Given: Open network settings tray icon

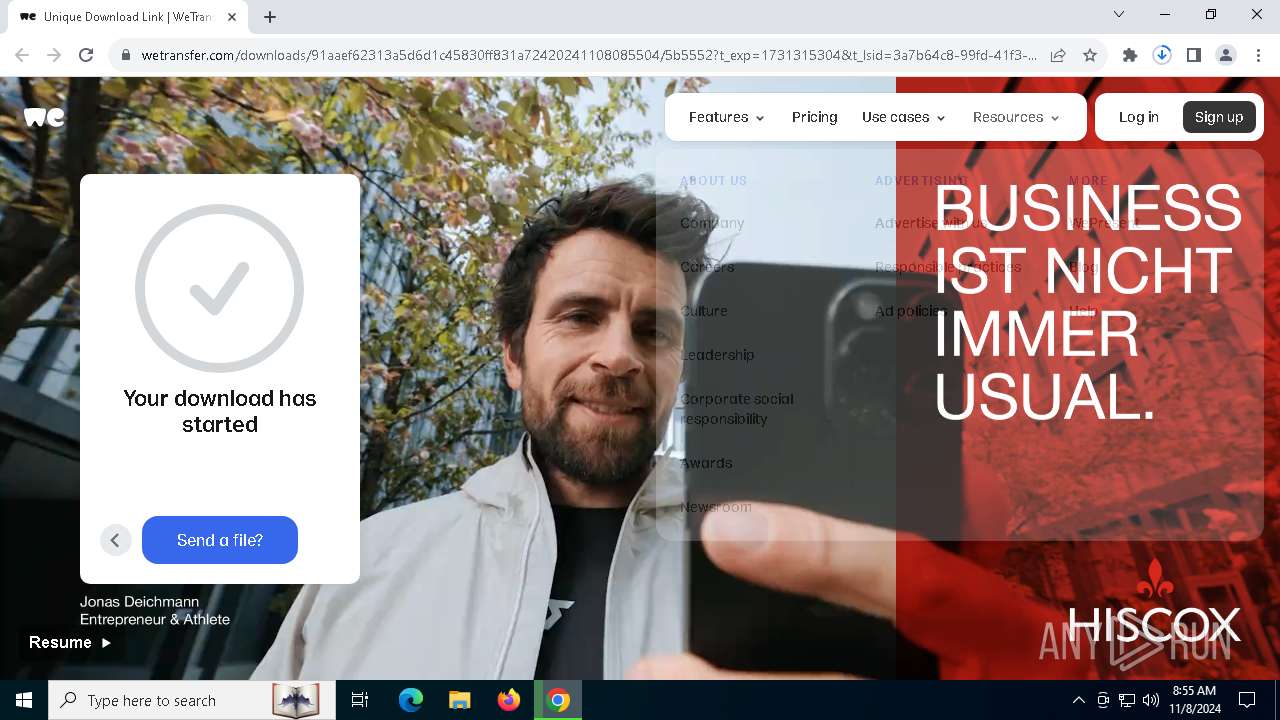Looking at the screenshot, I should [1127, 700].
